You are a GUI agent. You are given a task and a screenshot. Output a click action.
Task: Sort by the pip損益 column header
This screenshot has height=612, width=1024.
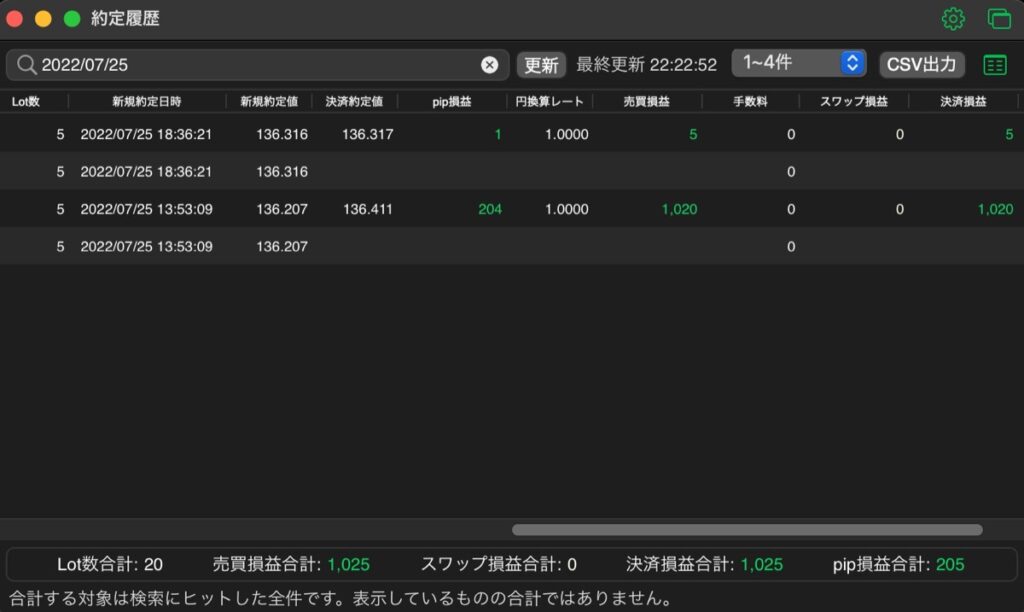click(451, 101)
